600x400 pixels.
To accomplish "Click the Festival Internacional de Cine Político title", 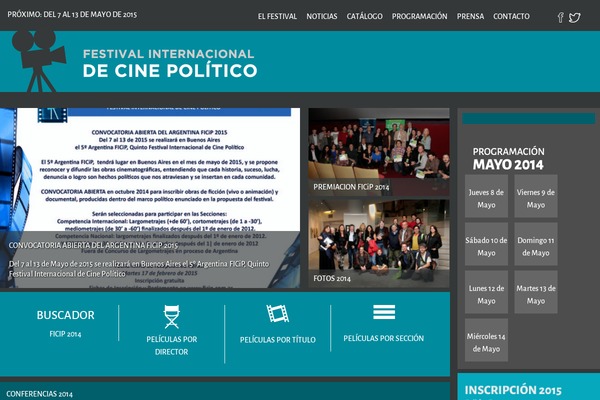I will click(x=170, y=63).
